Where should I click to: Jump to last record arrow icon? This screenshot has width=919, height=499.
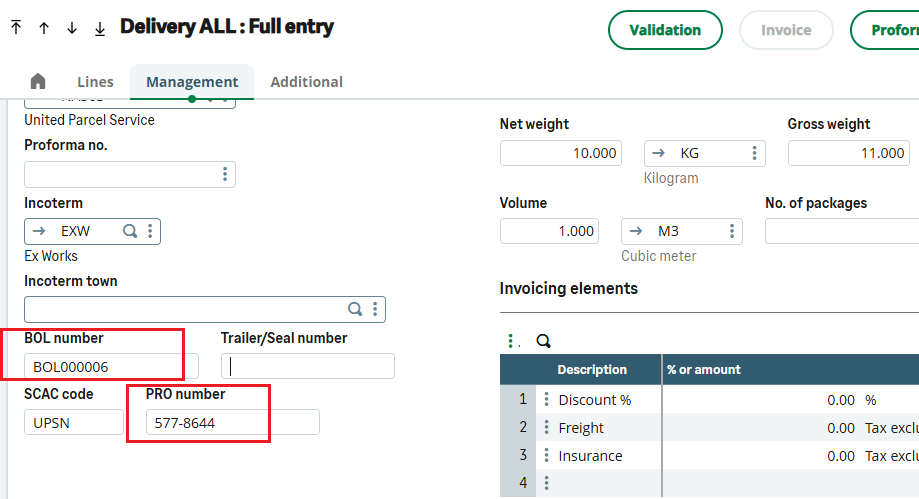tap(100, 28)
